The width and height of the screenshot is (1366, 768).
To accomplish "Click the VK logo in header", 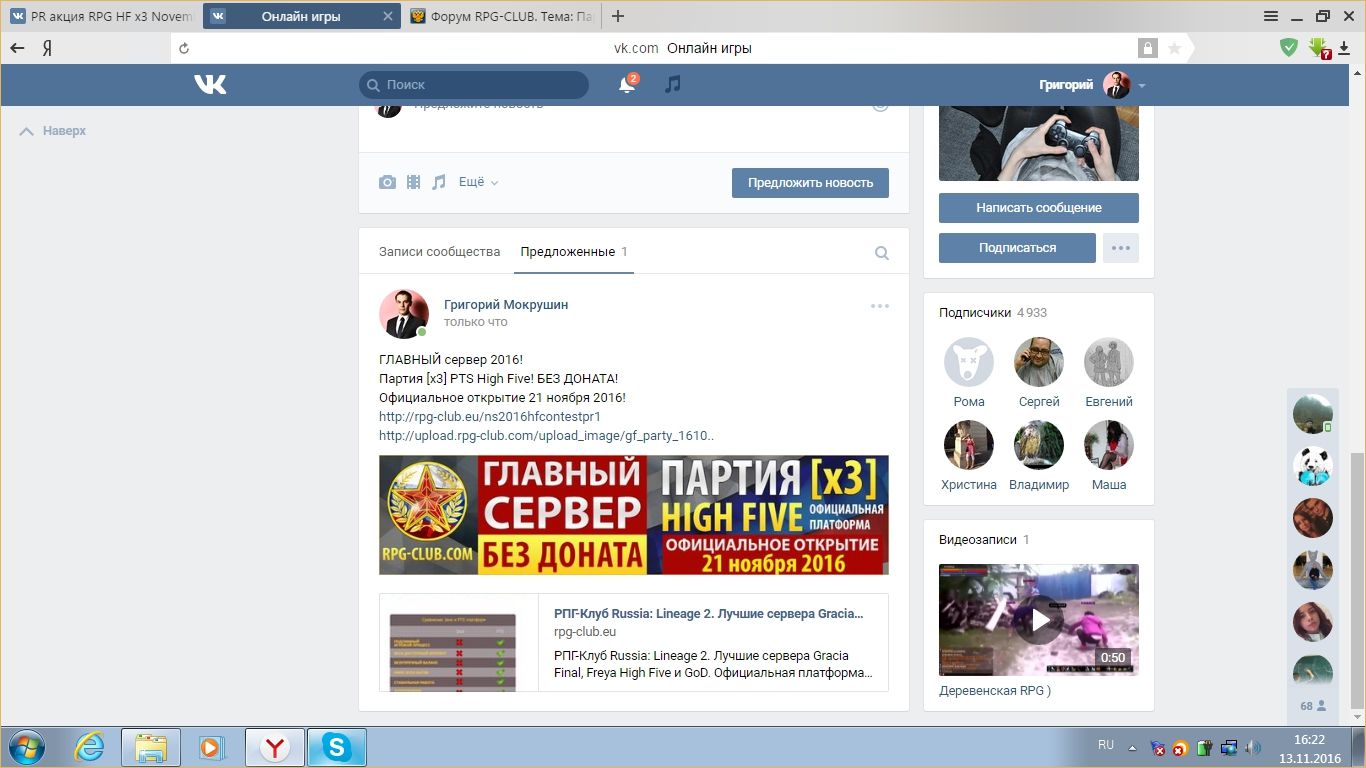I will coord(210,85).
